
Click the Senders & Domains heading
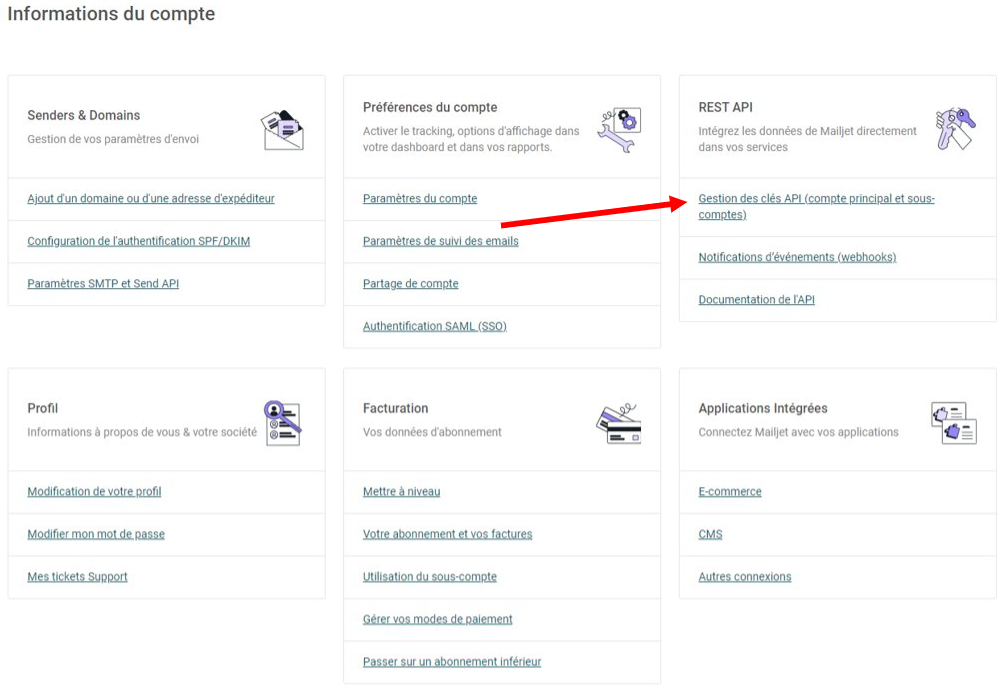pyautogui.click(x=84, y=115)
